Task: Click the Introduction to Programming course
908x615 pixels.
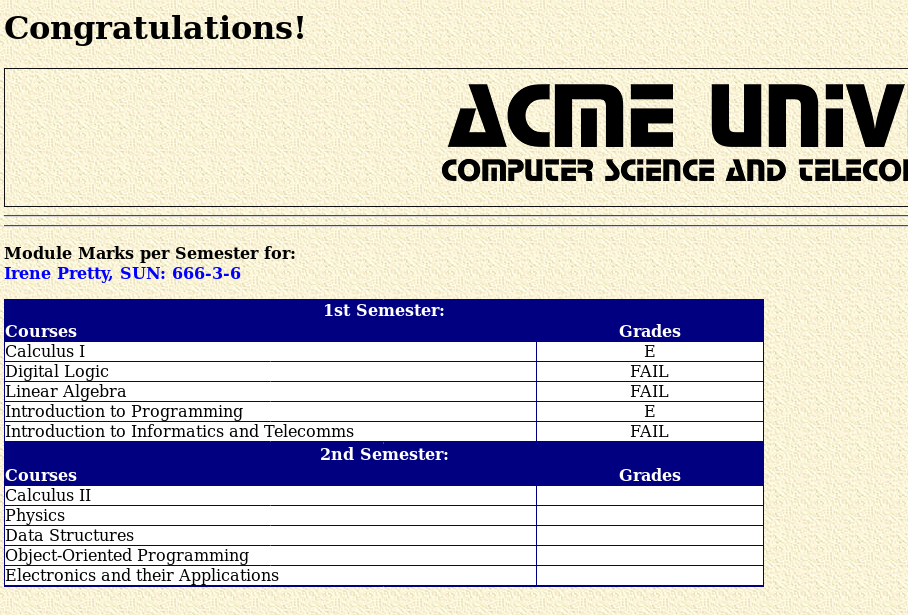Action: 124,412
